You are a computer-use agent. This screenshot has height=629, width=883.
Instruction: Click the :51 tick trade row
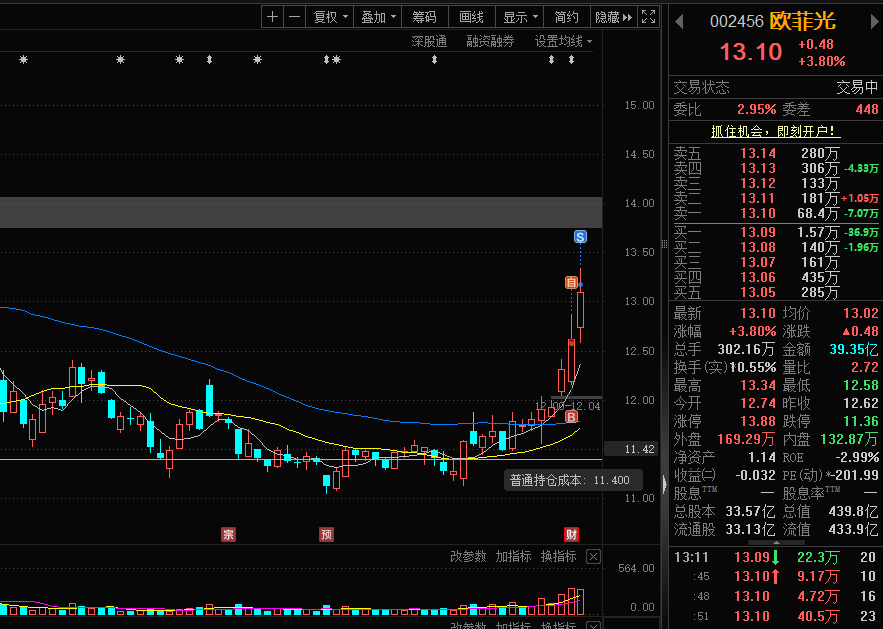(775, 617)
